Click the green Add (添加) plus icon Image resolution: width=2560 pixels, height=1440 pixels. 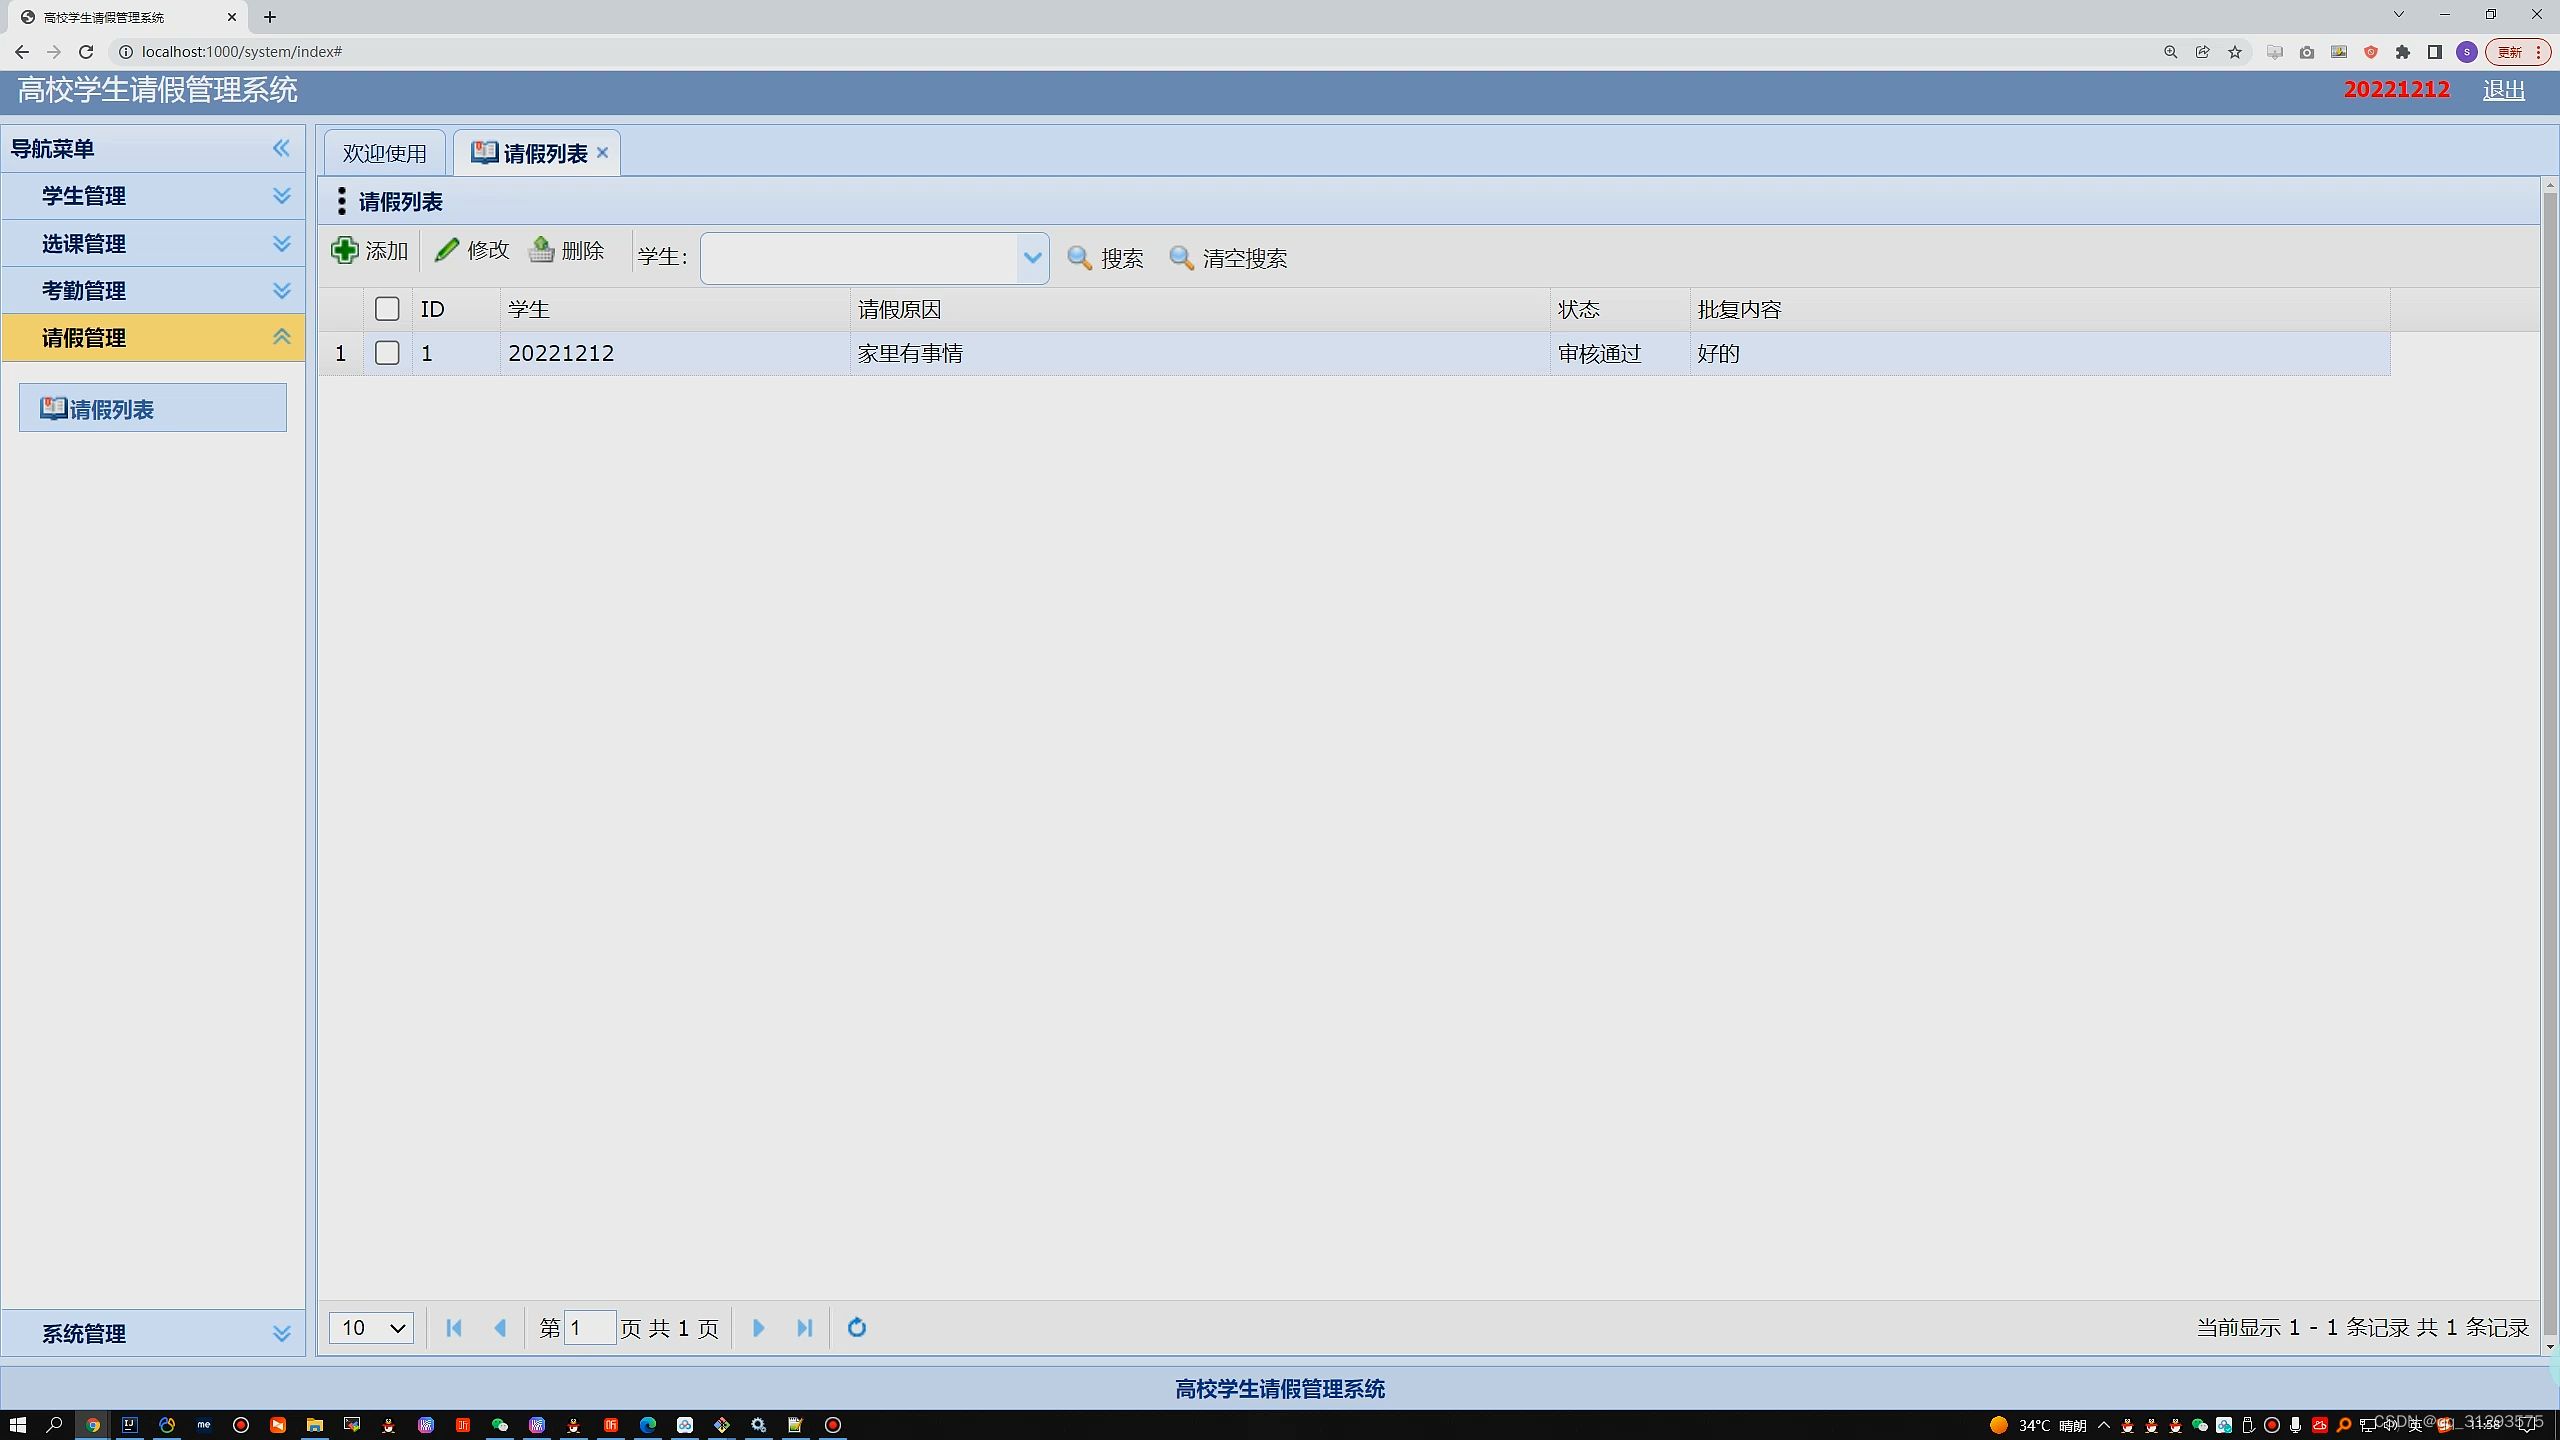(345, 250)
